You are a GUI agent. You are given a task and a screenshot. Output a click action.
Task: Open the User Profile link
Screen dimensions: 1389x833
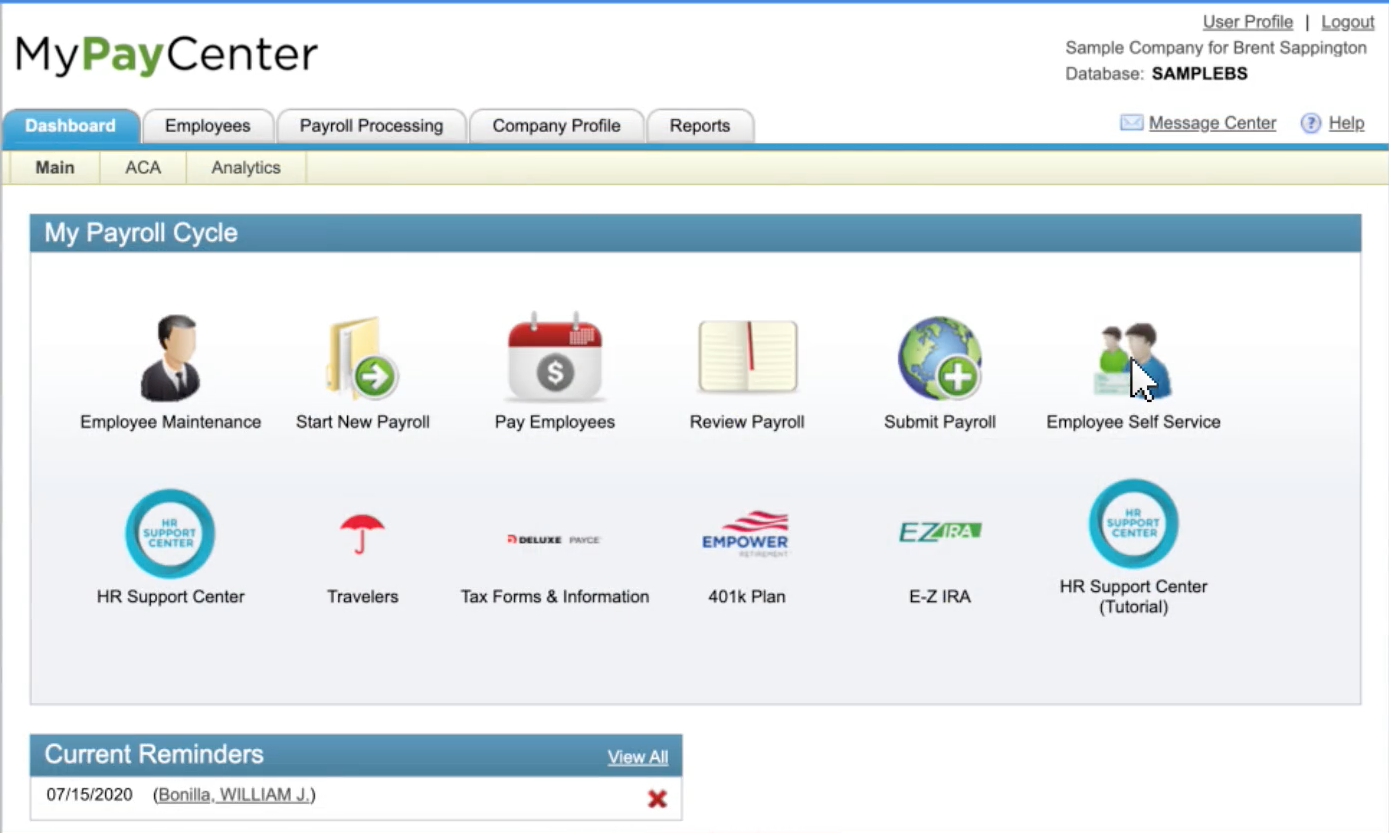[1248, 22]
